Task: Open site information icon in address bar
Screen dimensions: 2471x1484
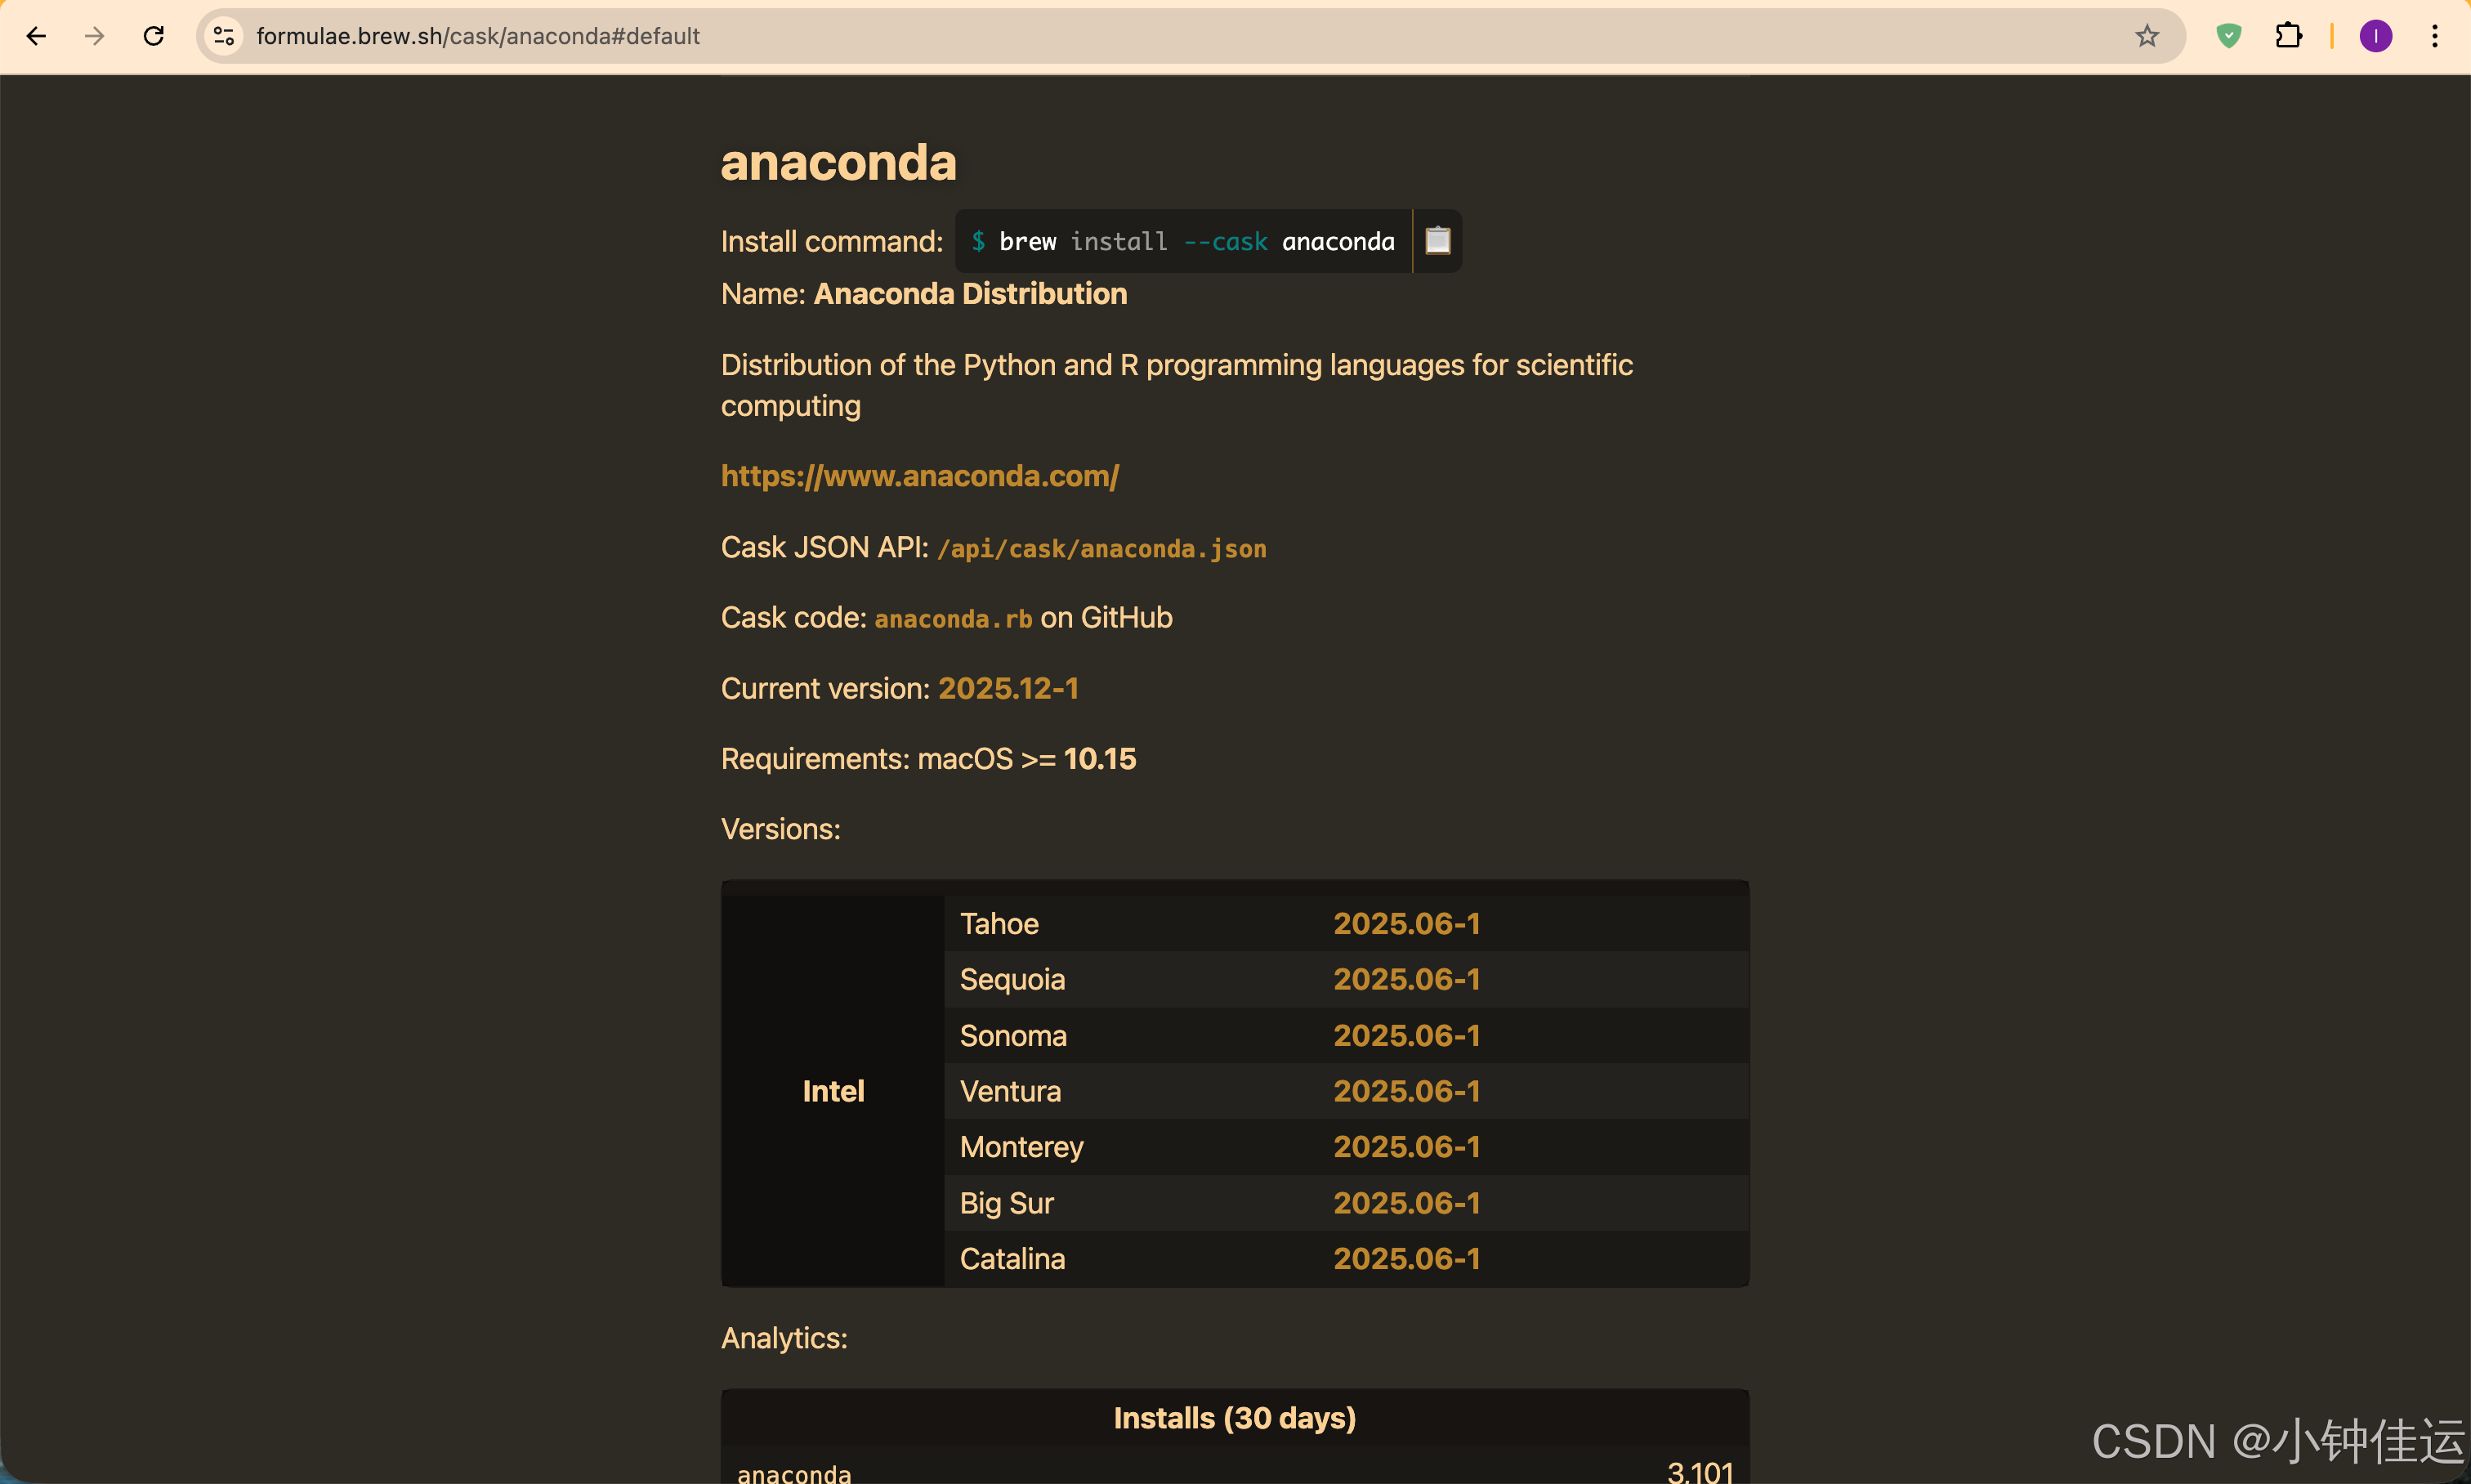Action: [x=224, y=36]
